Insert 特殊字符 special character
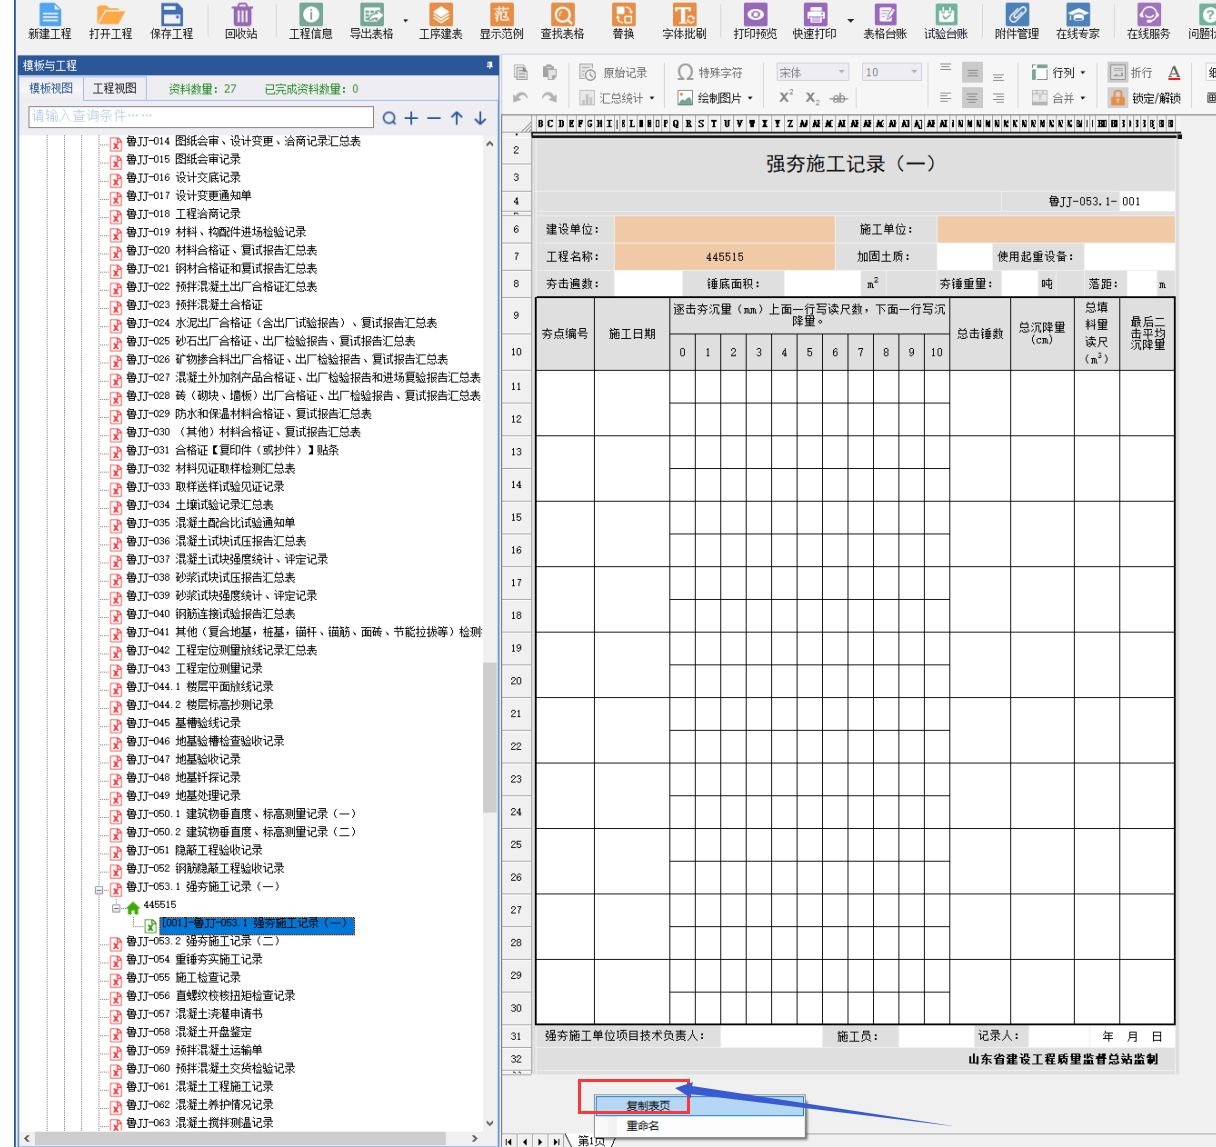The height and width of the screenshot is (1147, 1216). pyautogui.click(x=710, y=72)
